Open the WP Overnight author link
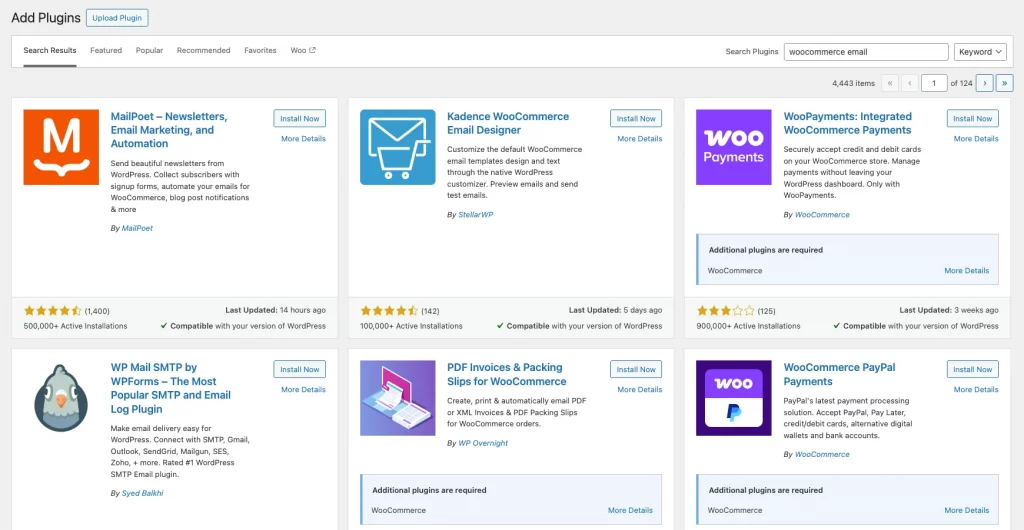The height and width of the screenshot is (530, 1024). 483,443
